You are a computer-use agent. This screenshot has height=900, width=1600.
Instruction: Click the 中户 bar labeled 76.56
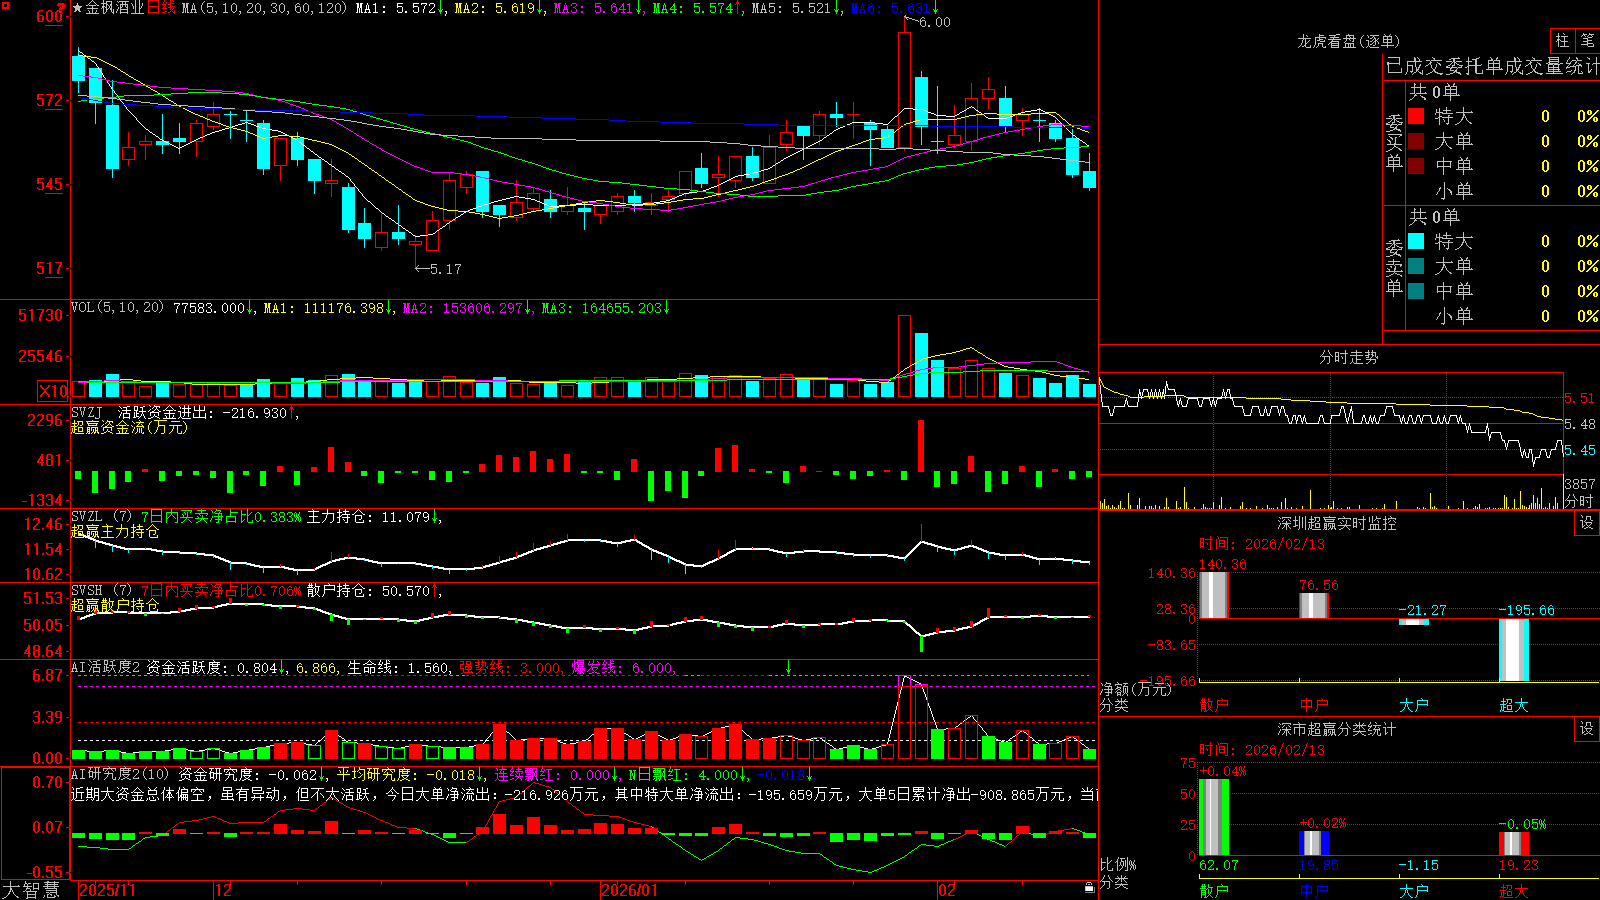coord(1313,605)
